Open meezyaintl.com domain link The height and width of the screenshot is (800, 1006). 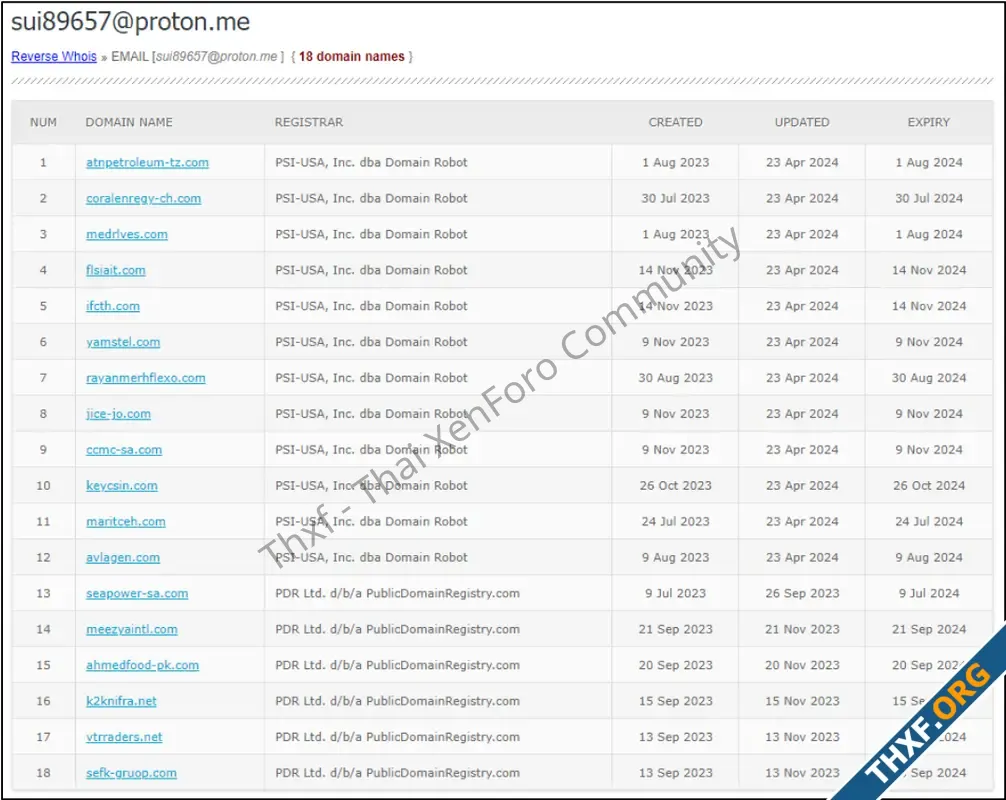tap(132, 629)
